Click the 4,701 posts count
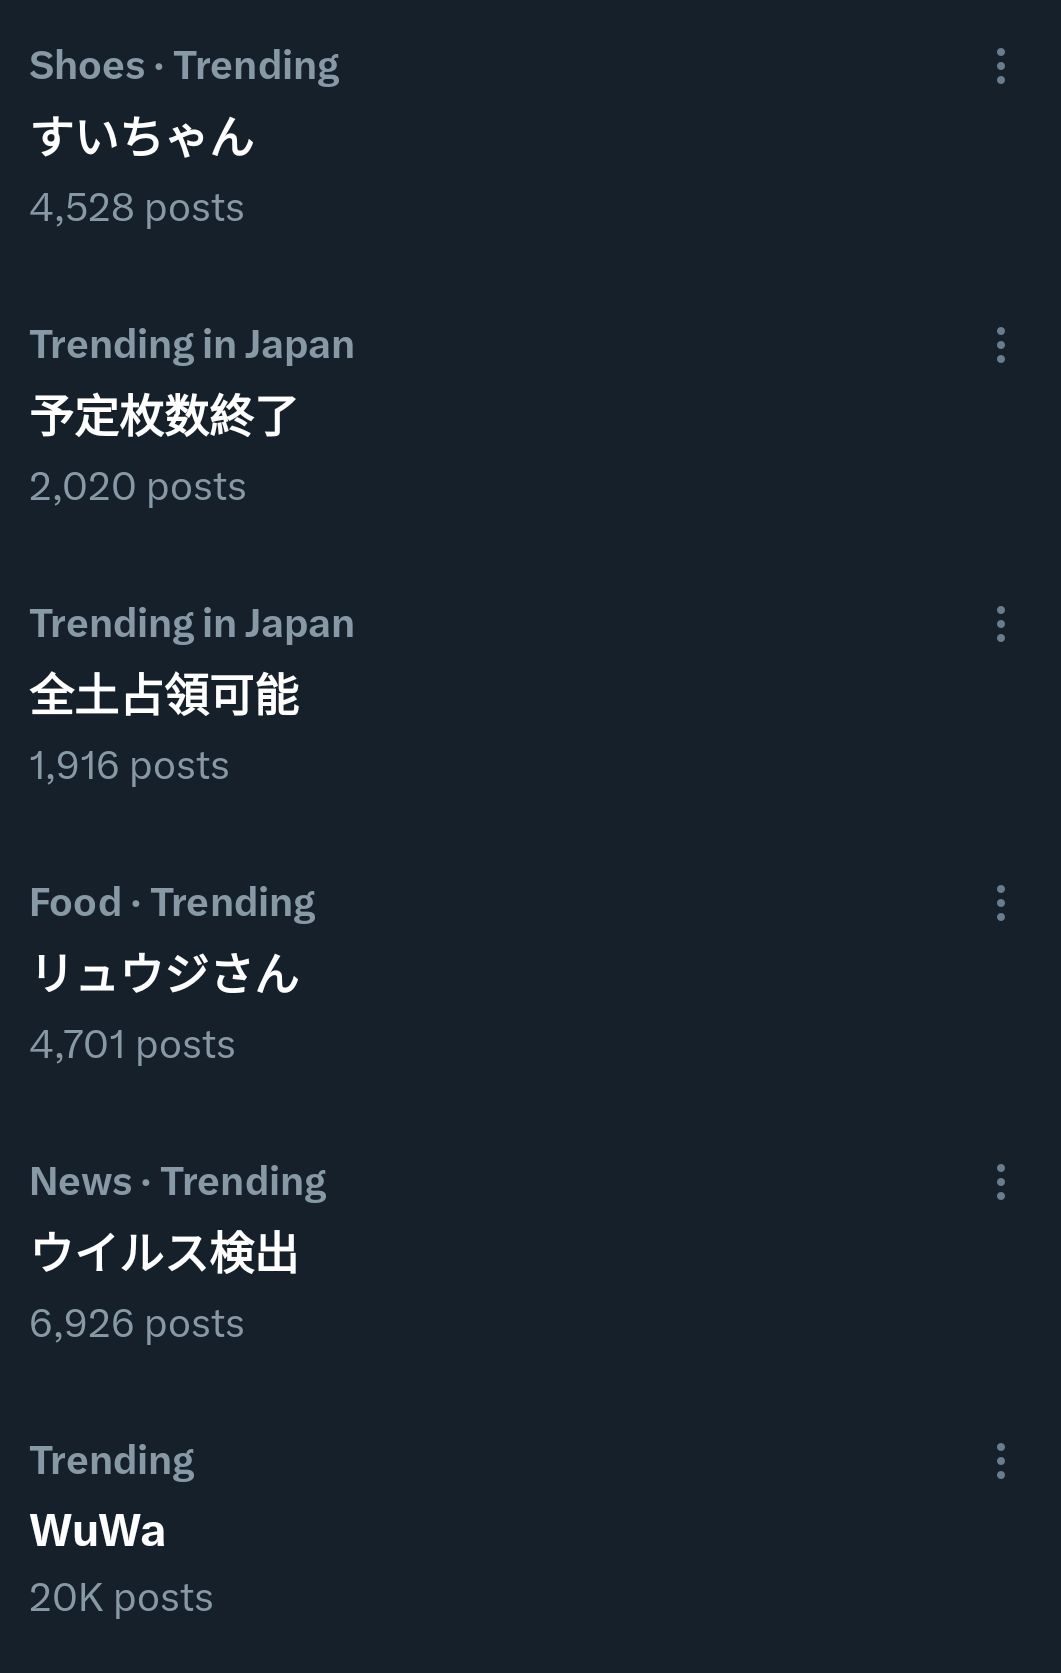1061x1673 pixels. (x=133, y=1045)
